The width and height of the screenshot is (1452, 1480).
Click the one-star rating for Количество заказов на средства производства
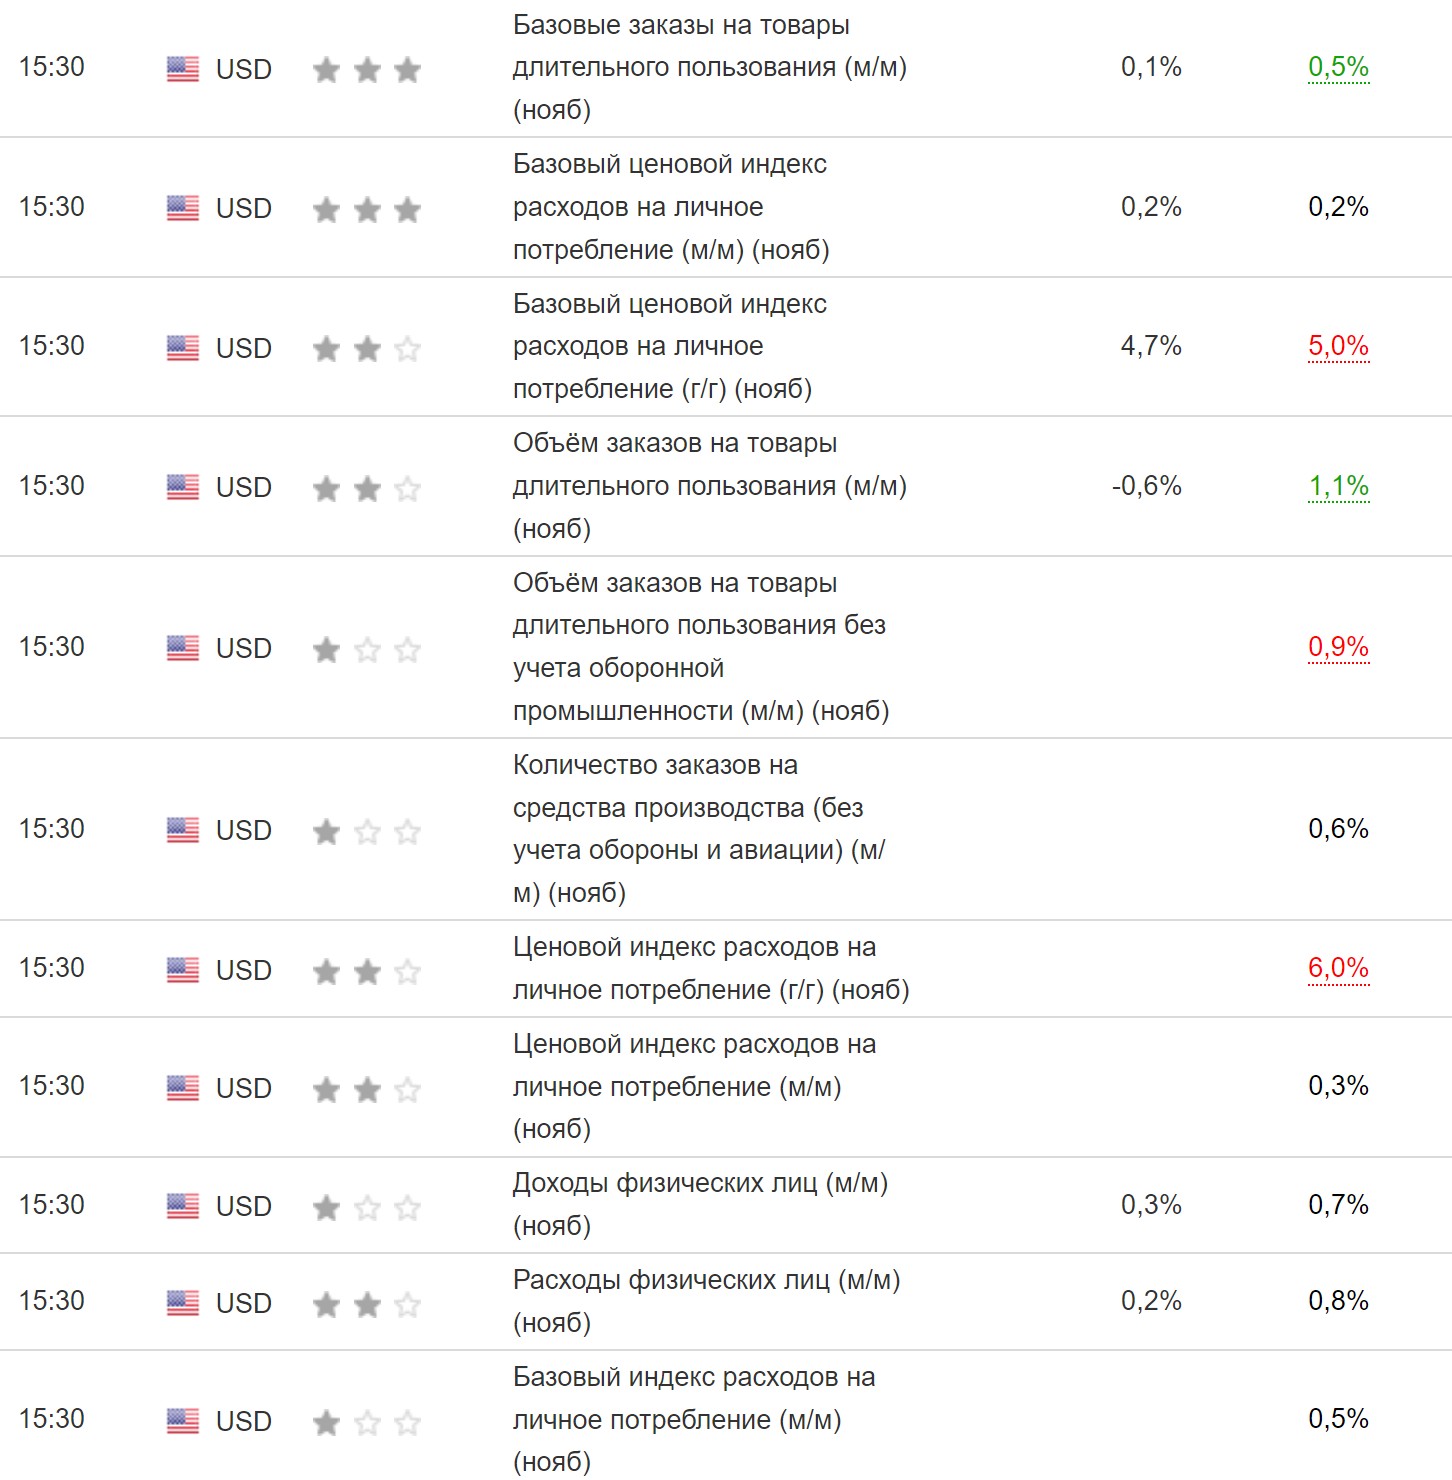pyautogui.click(x=366, y=831)
